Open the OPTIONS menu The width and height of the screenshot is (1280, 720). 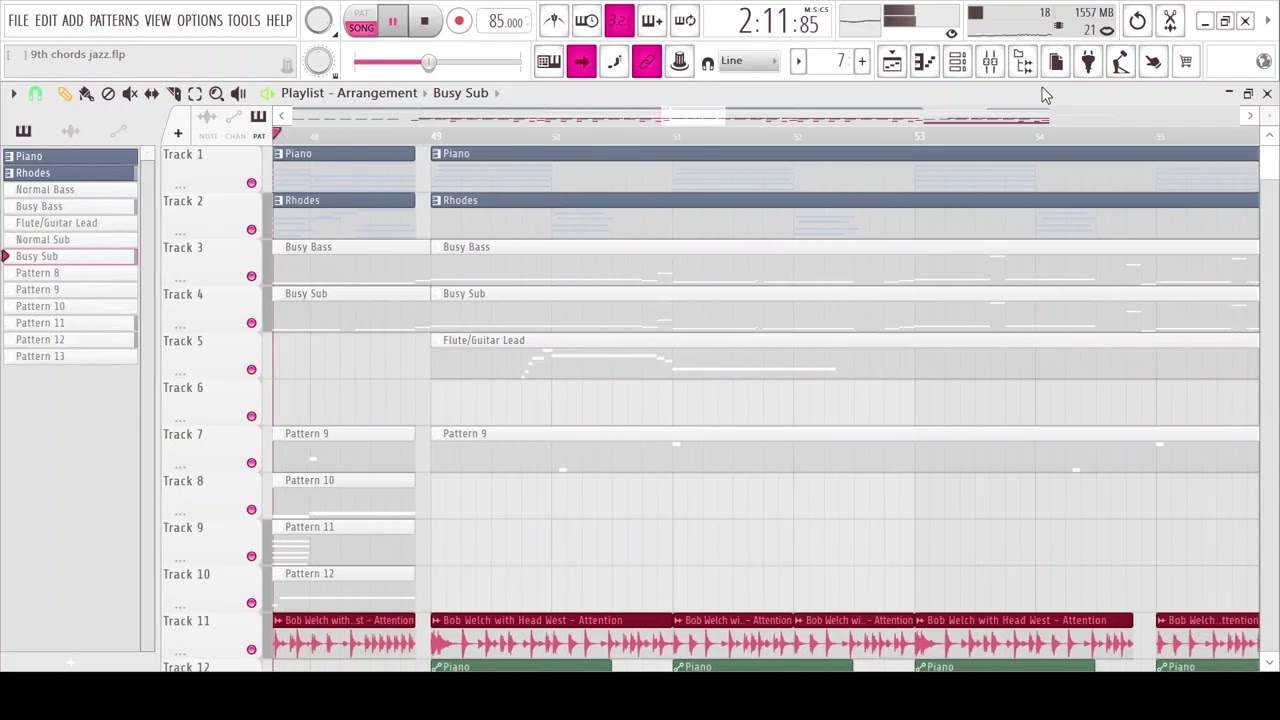click(x=200, y=20)
